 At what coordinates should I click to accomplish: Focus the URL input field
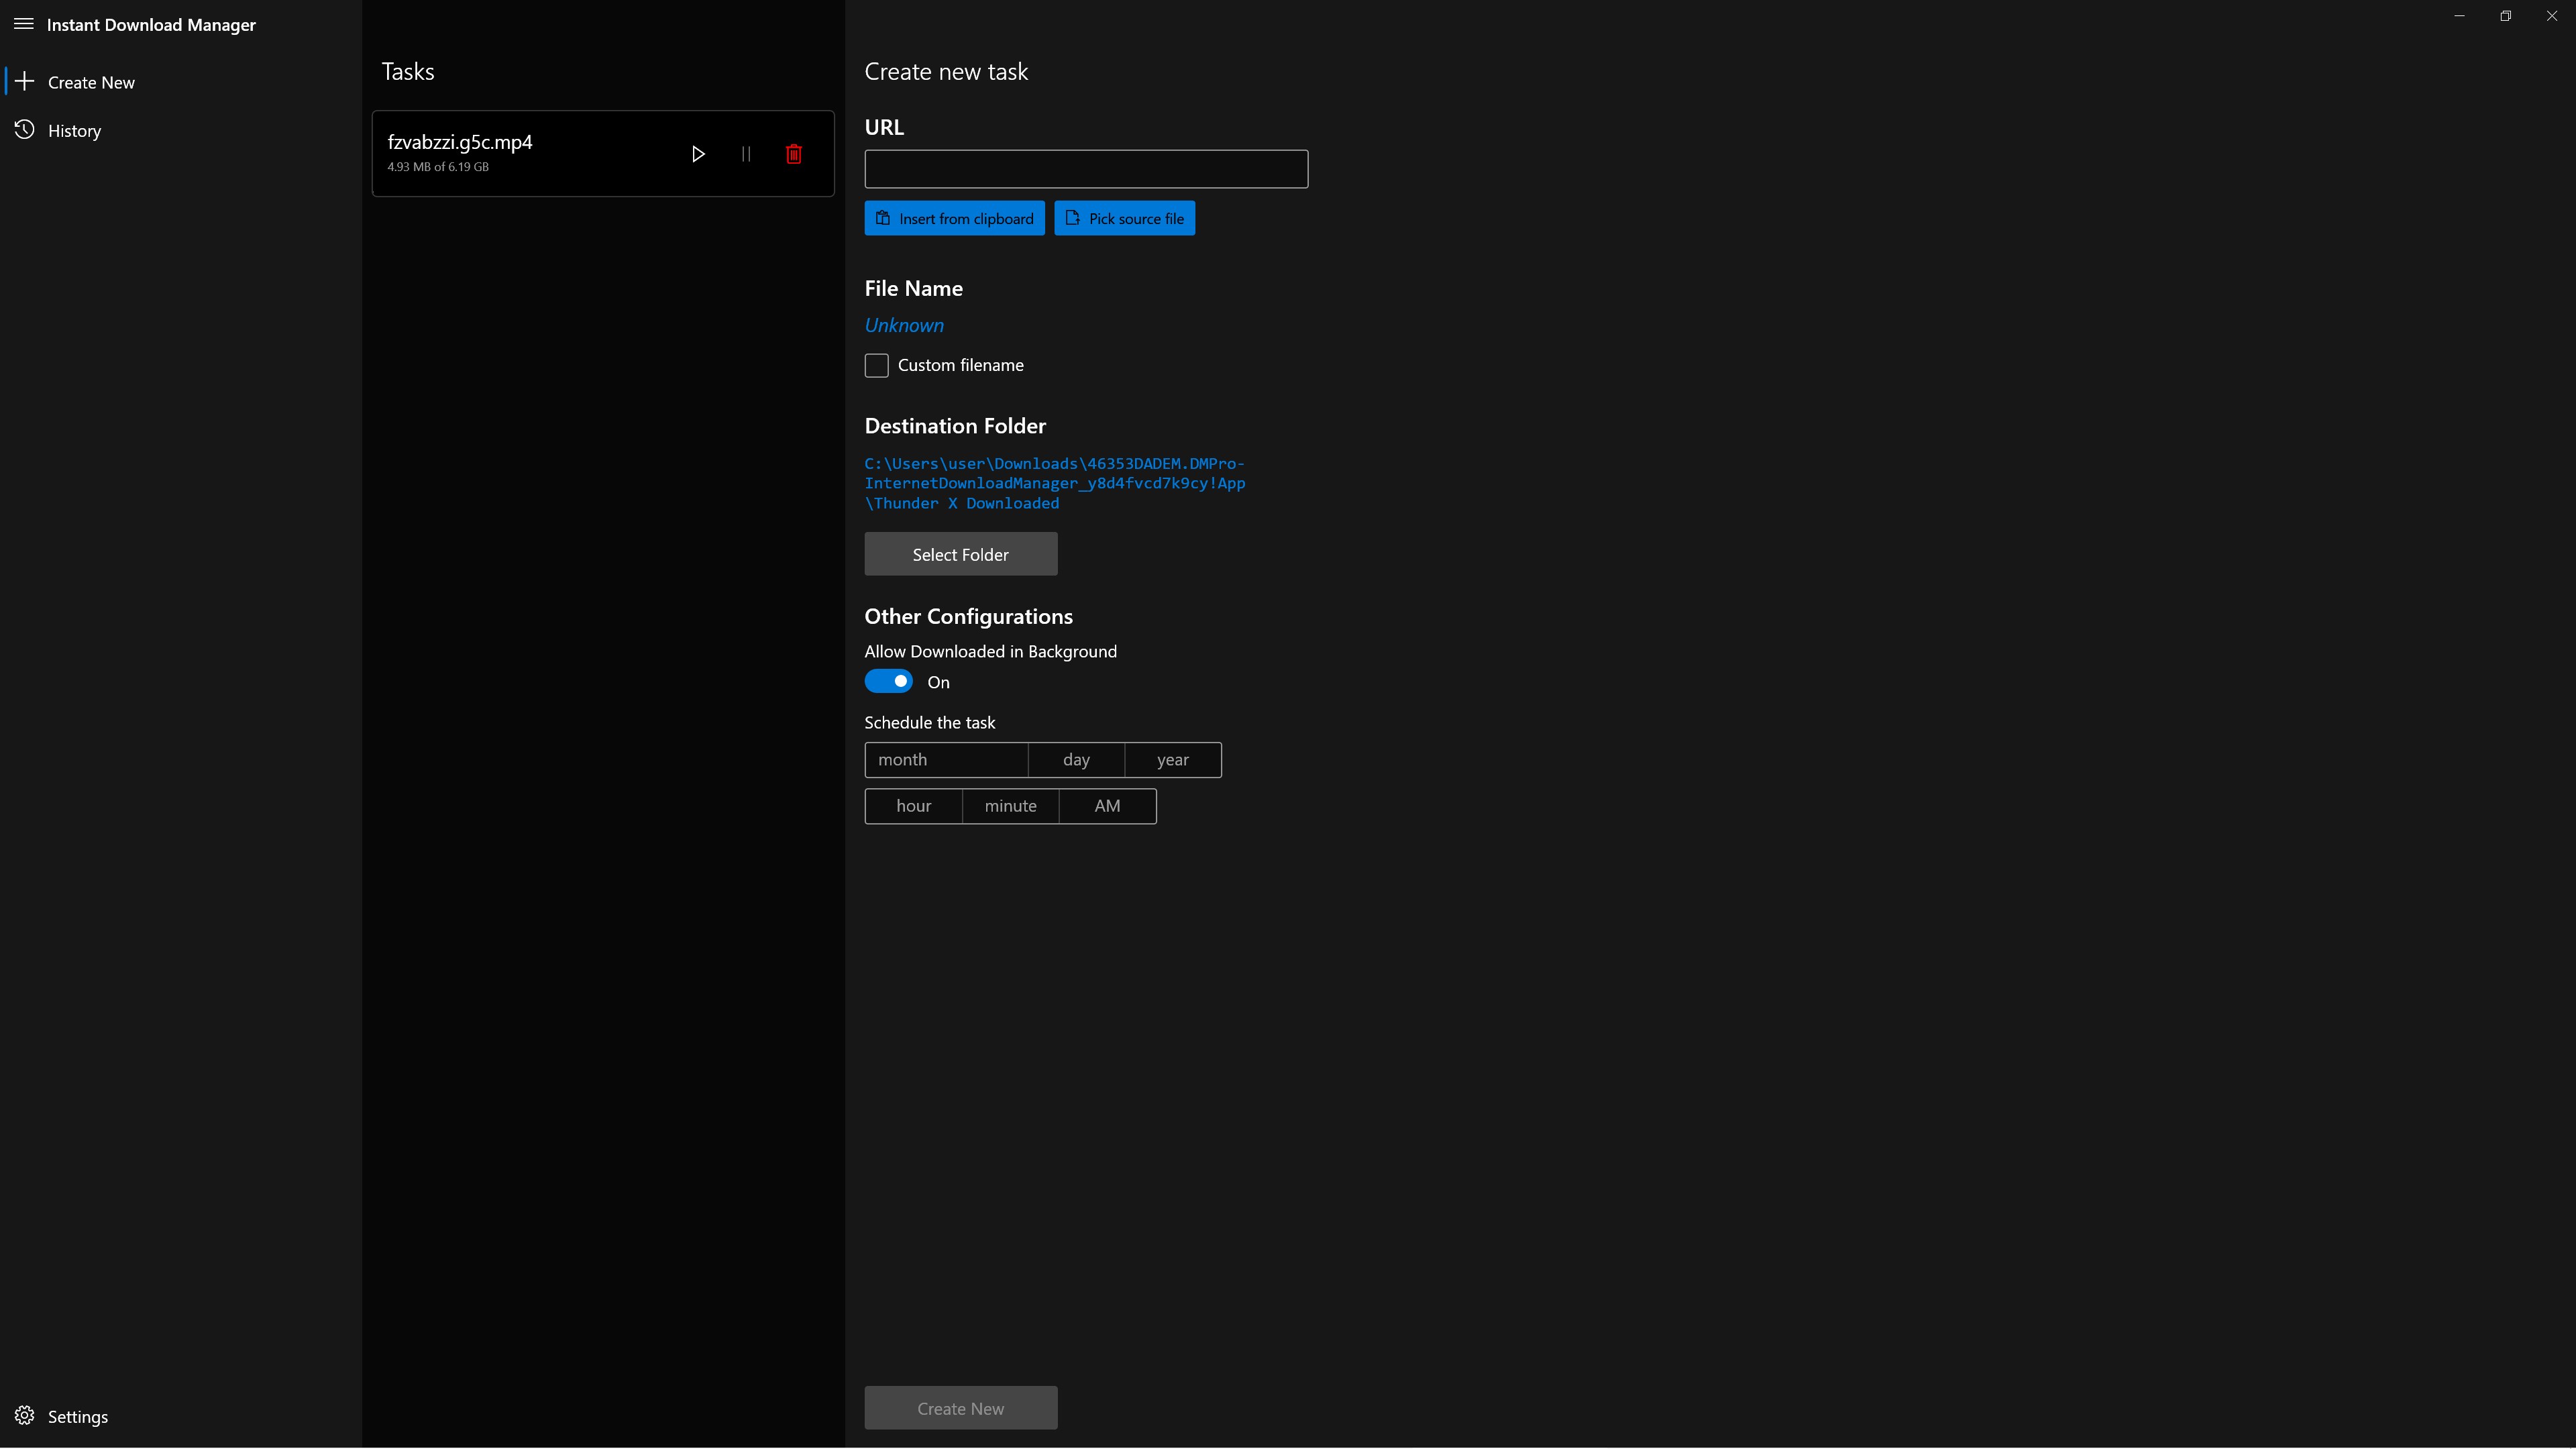1086,169
